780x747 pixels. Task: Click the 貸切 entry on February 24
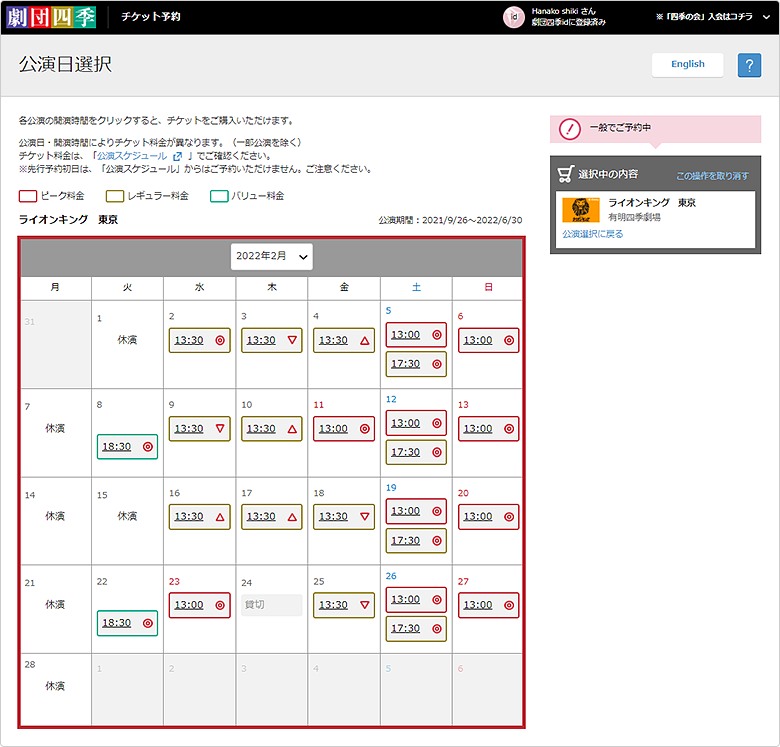click(x=272, y=605)
